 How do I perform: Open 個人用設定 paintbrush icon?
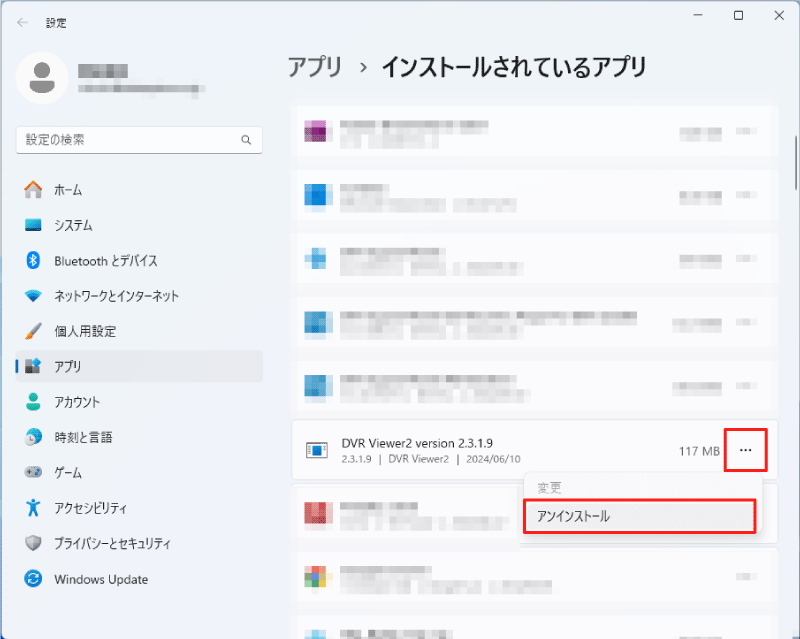pos(34,331)
